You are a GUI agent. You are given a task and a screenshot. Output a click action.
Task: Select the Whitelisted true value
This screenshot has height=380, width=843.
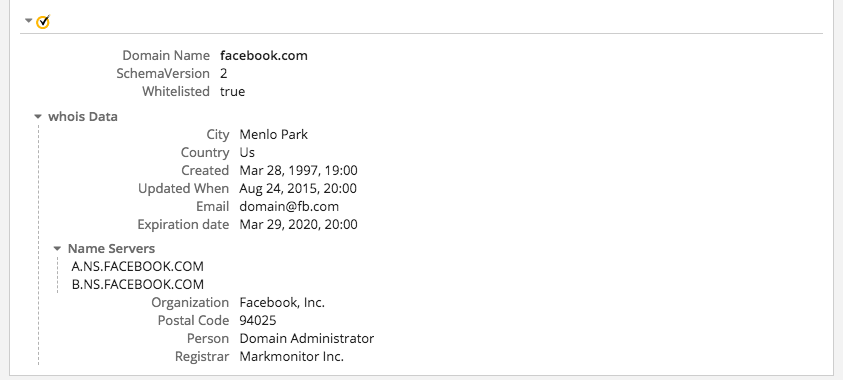232,91
